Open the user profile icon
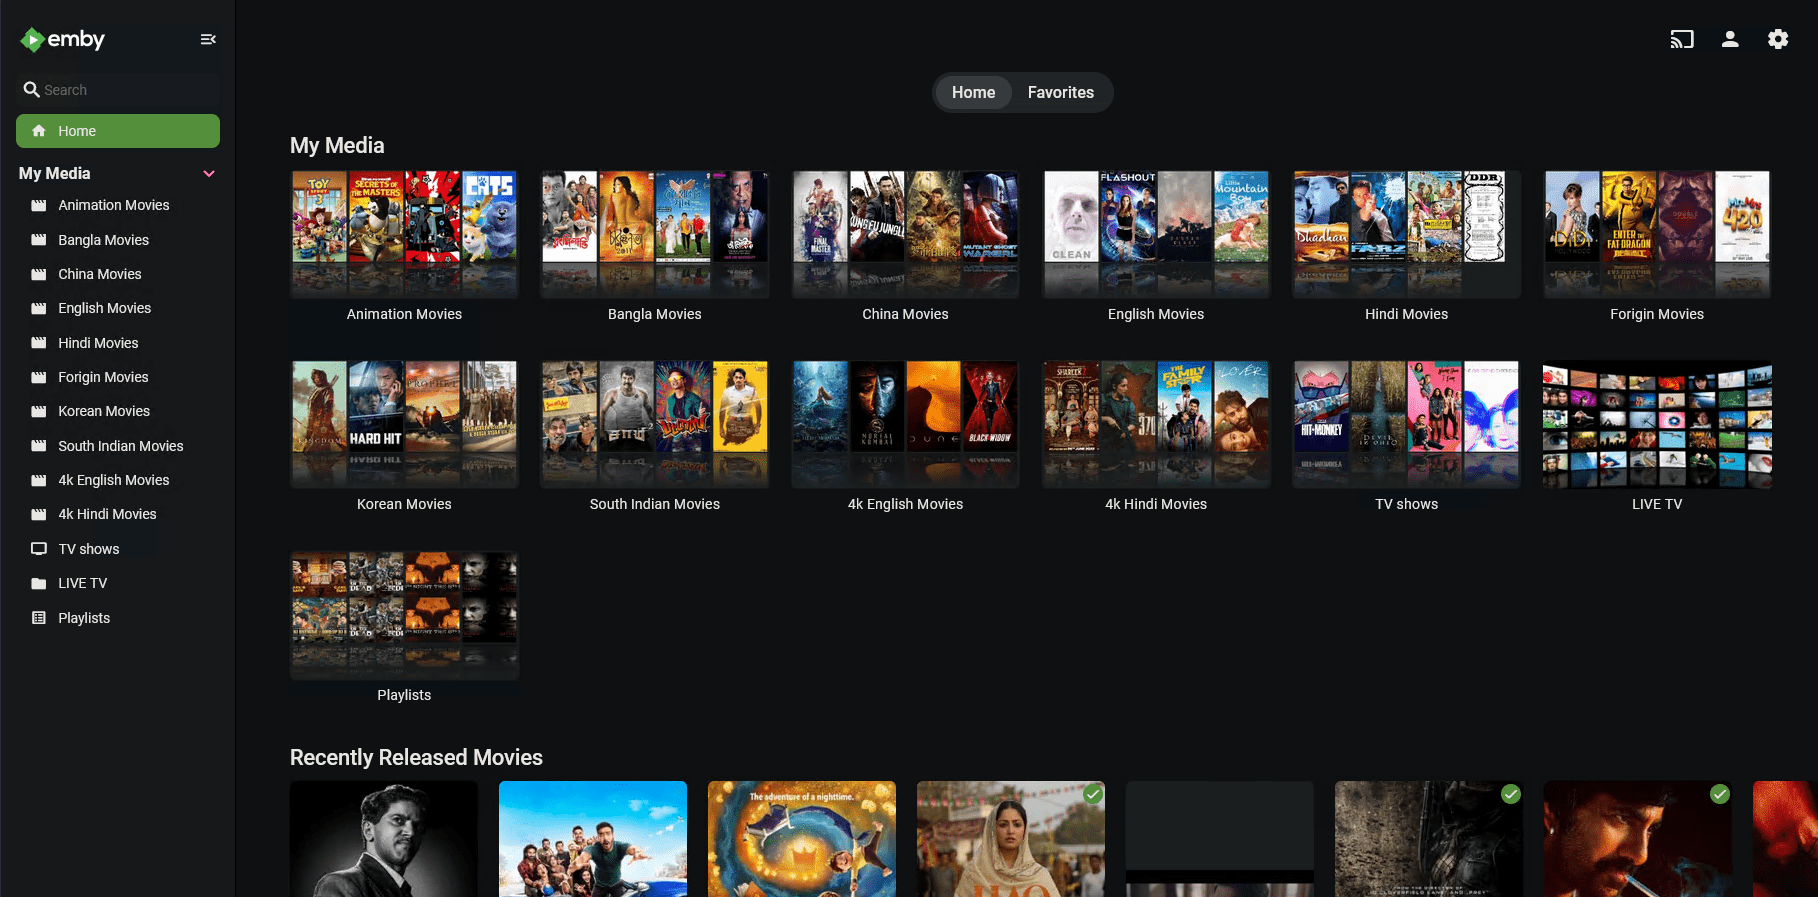1818x897 pixels. (1729, 39)
